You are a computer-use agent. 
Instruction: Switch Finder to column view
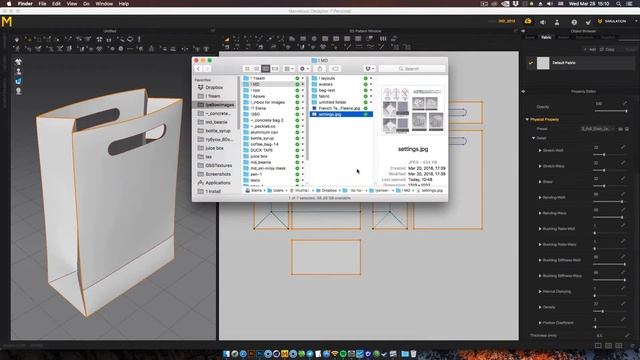pyautogui.click(x=266, y=69)
